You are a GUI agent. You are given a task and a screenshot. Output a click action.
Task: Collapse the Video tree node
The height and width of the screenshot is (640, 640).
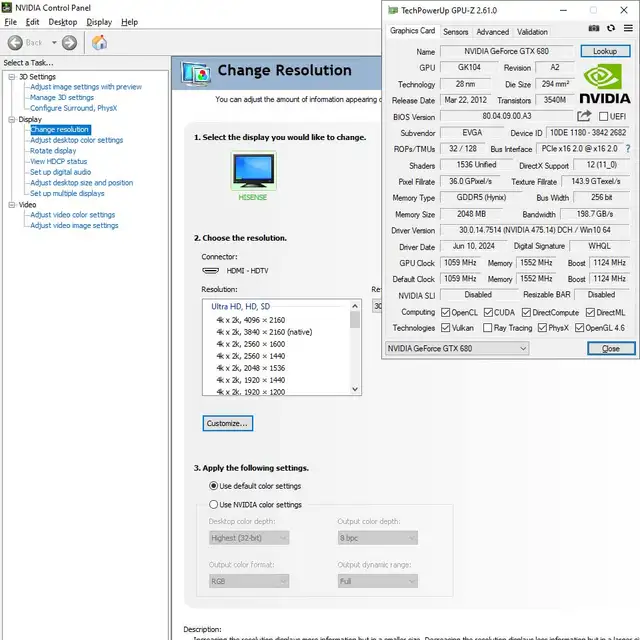pos(12,204)
